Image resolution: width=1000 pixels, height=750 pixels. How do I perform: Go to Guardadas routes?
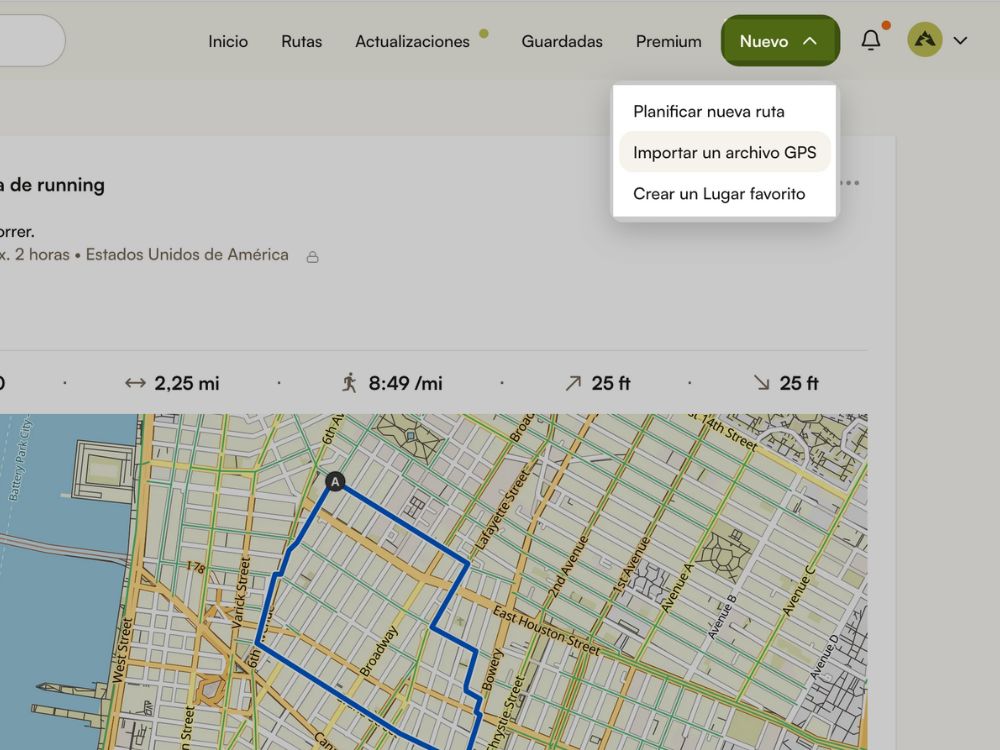562,41
